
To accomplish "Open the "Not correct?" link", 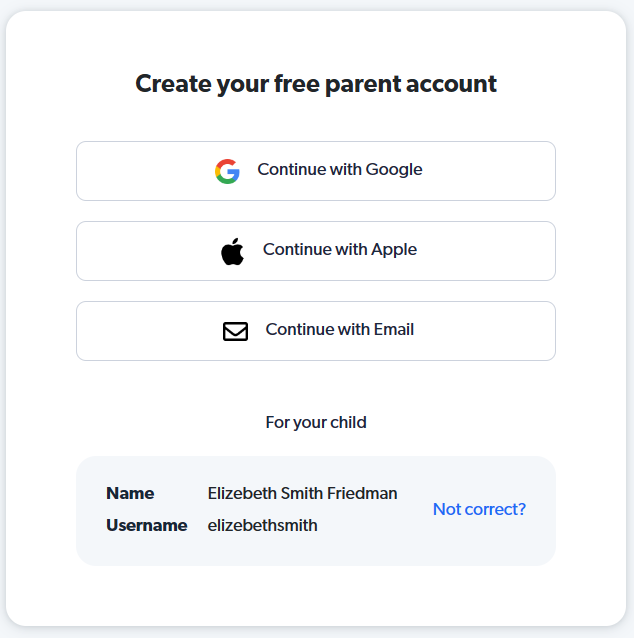I will point(479,509).
